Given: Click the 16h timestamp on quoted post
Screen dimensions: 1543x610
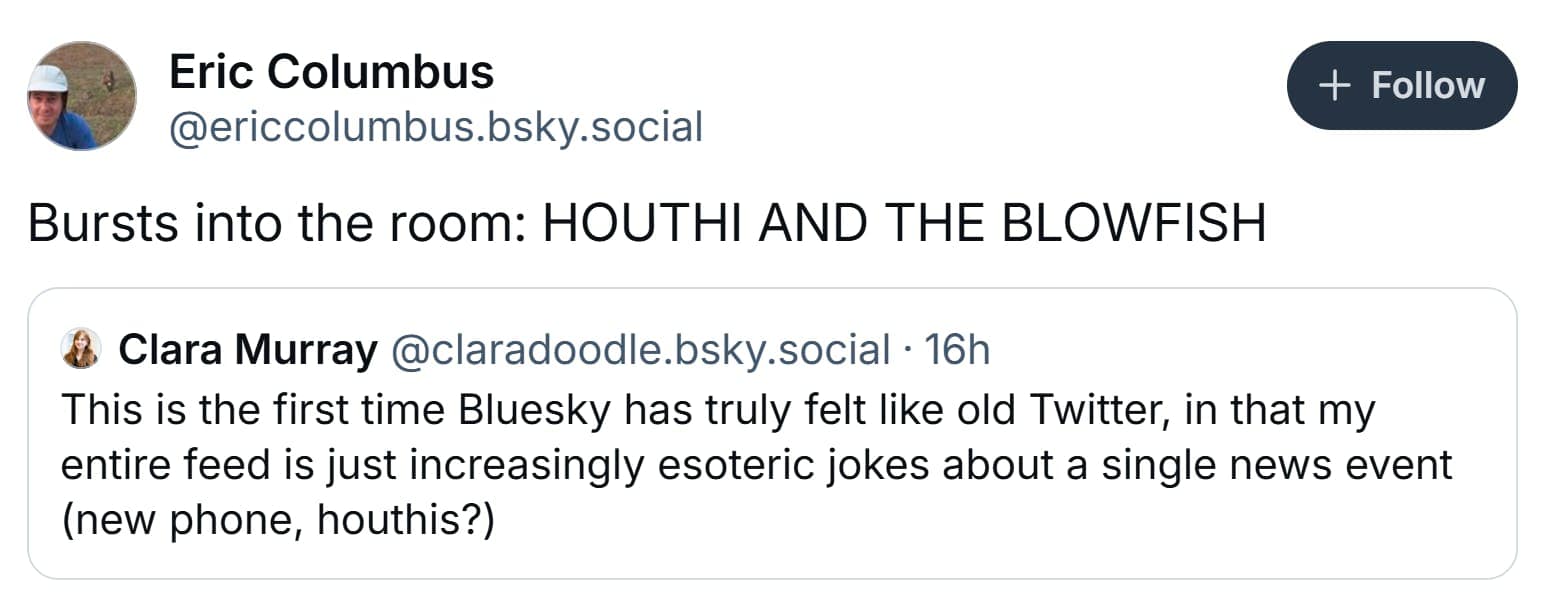Looking at the screenshot, I should tap(957, 349).
